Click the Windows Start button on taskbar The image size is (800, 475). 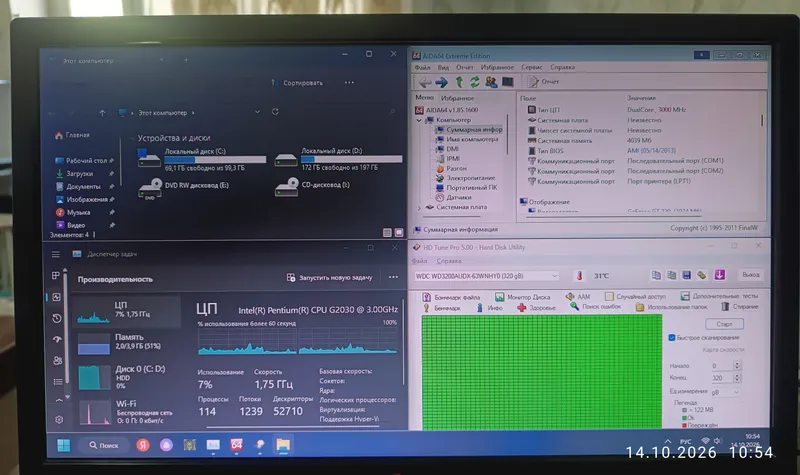click(x=64, y=445)
